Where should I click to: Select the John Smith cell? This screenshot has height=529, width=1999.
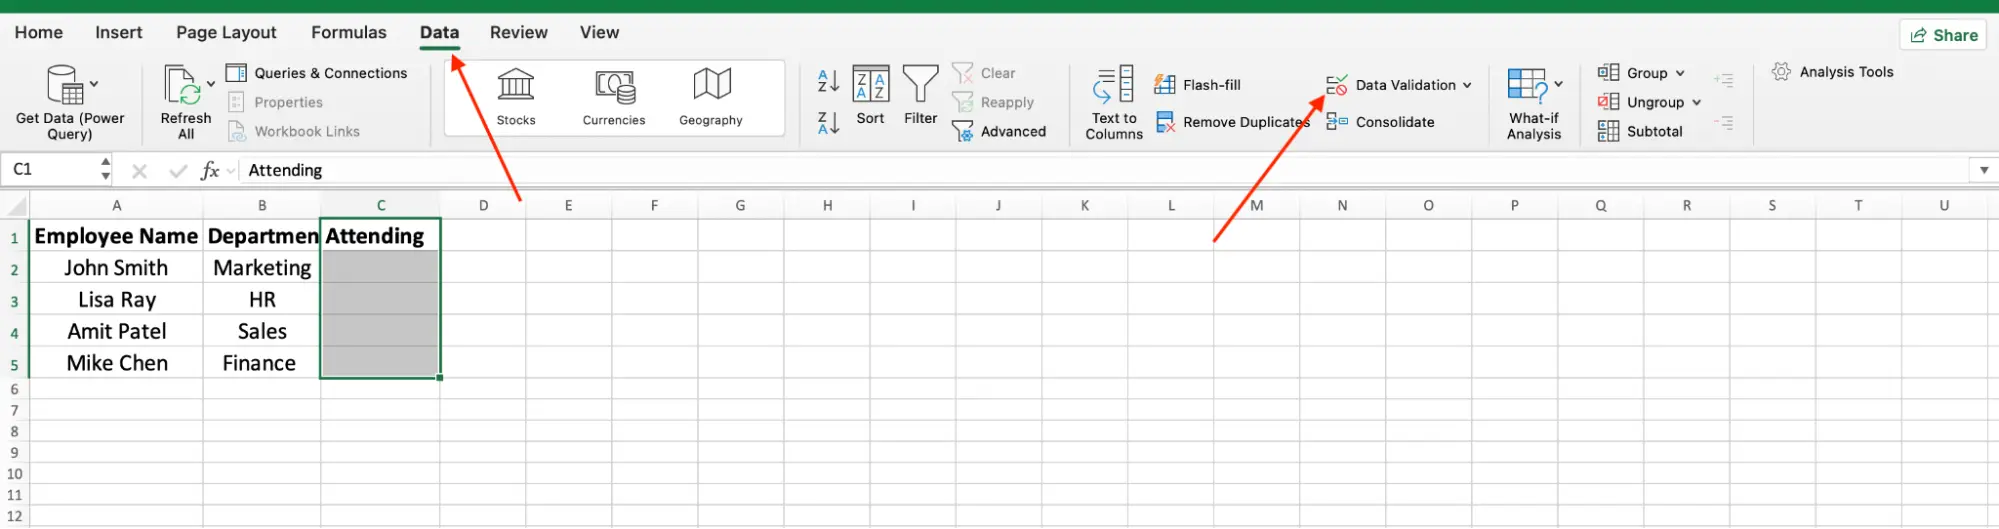[x=116, y=268]
